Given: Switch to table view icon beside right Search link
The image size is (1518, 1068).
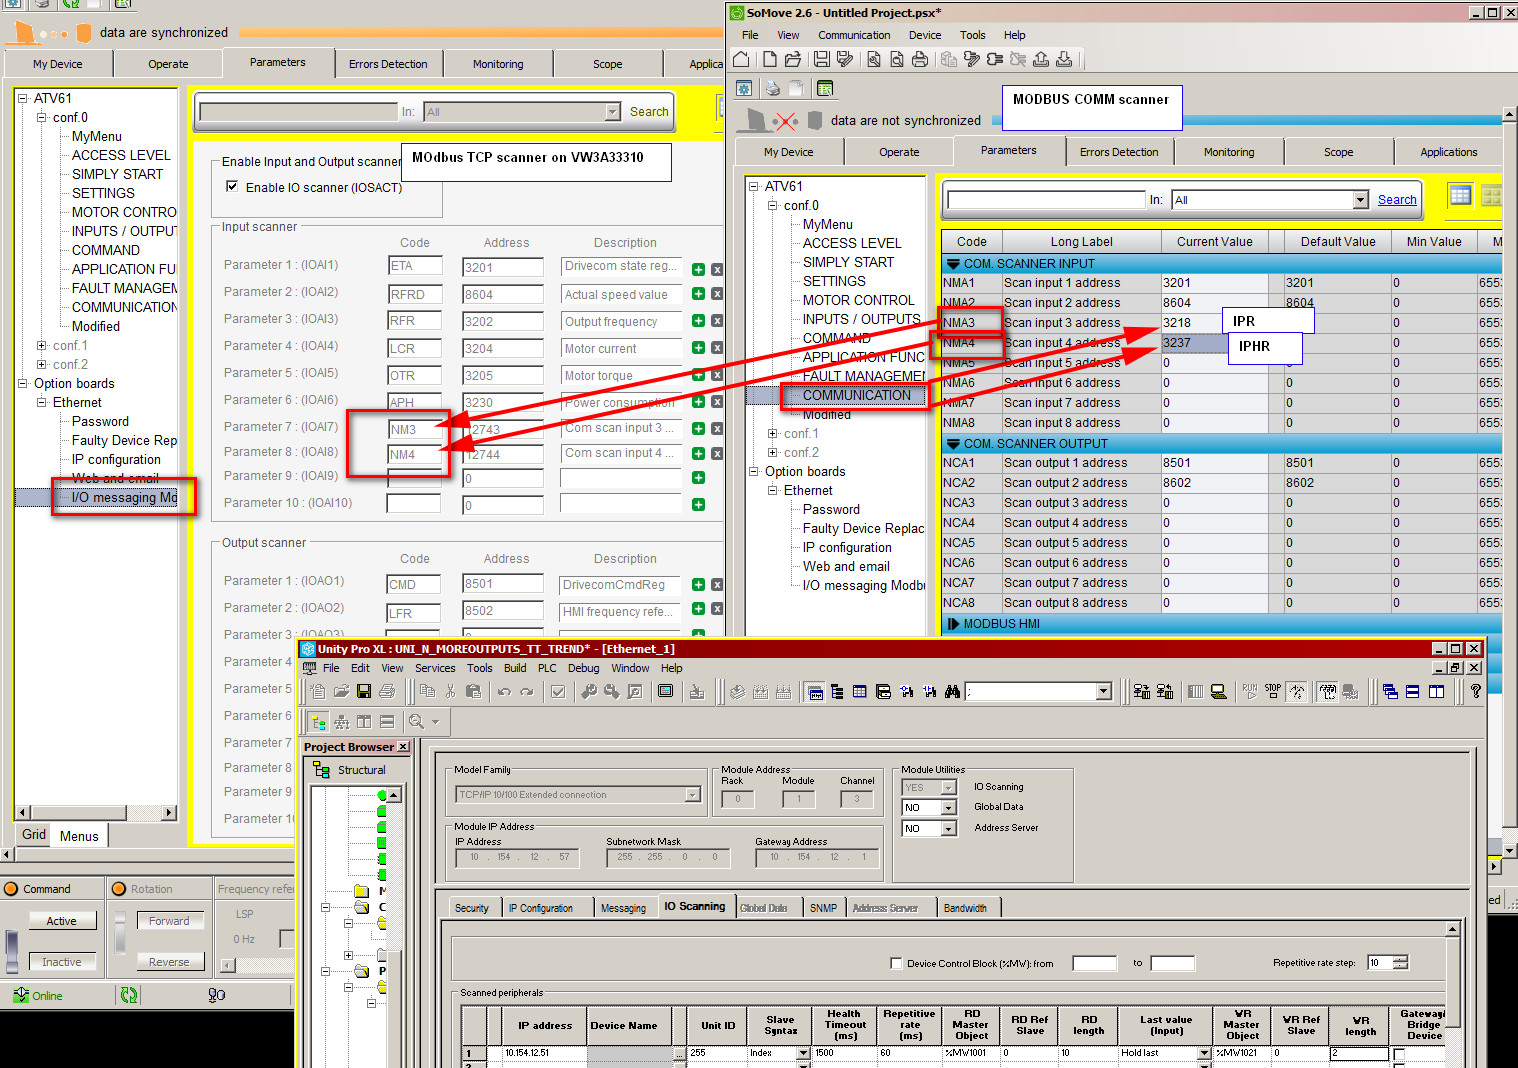Looking at the screenshot, I should tap(1460, 195).
